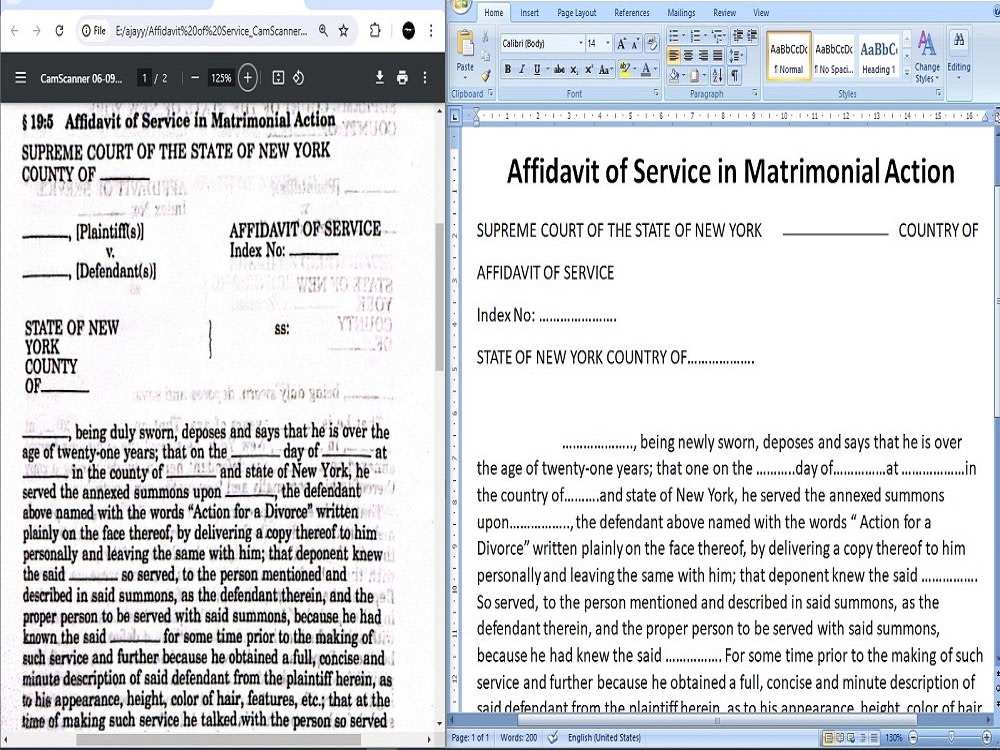Click the text highlight color button
The image size is (1000, 750).
pos(625,70)
